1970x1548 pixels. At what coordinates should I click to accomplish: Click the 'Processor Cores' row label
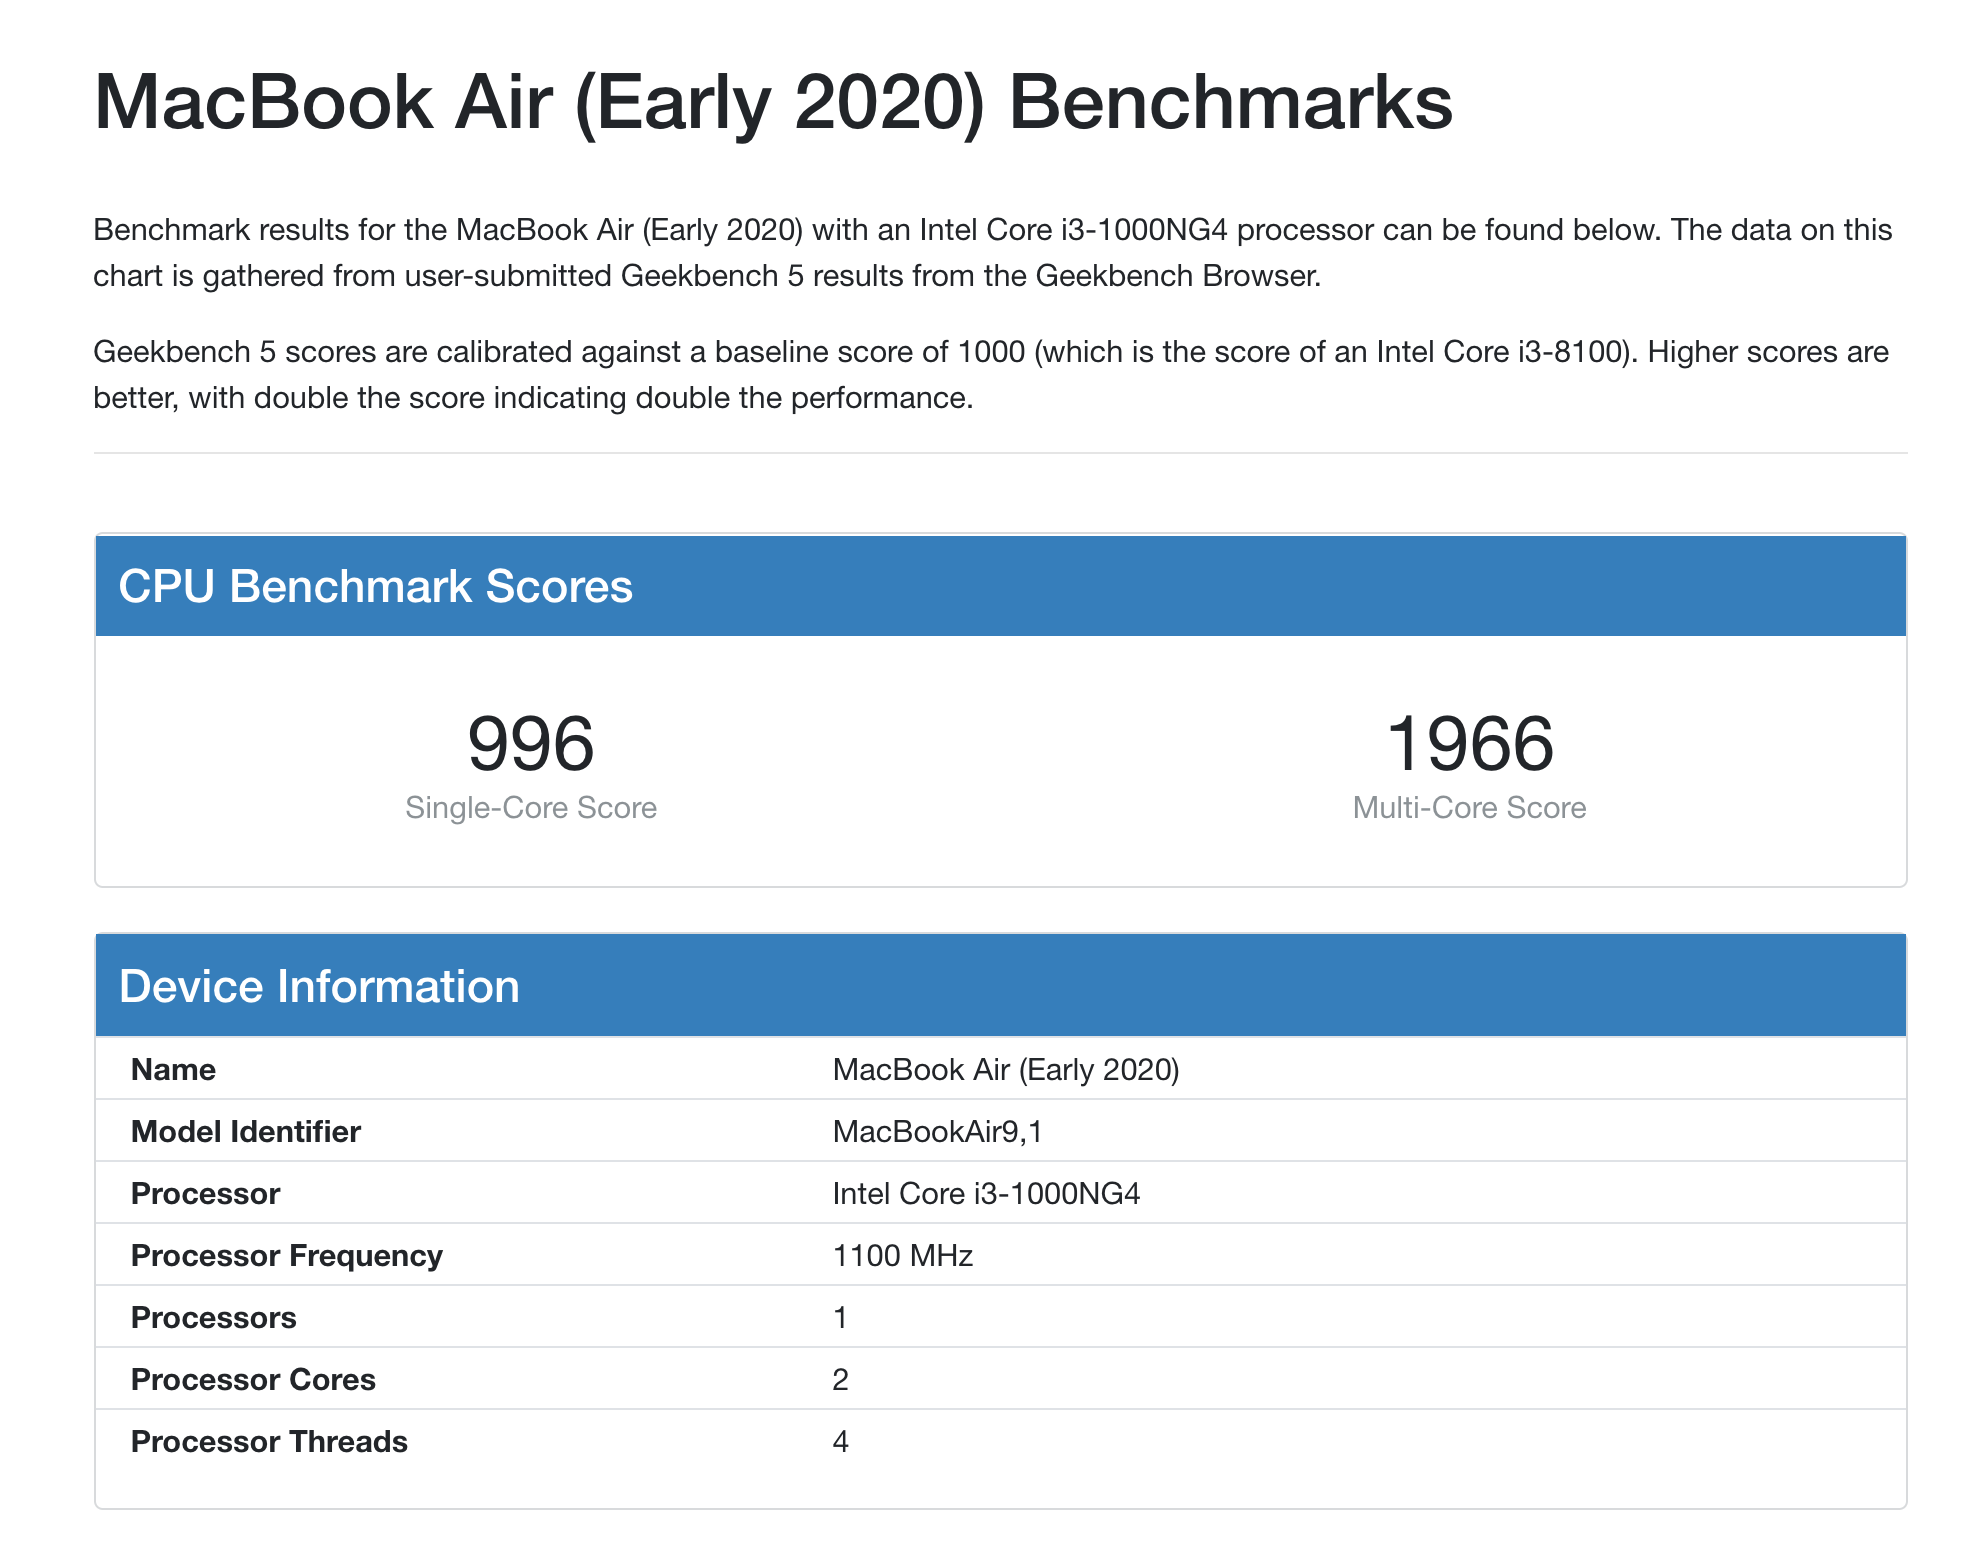253,1380
